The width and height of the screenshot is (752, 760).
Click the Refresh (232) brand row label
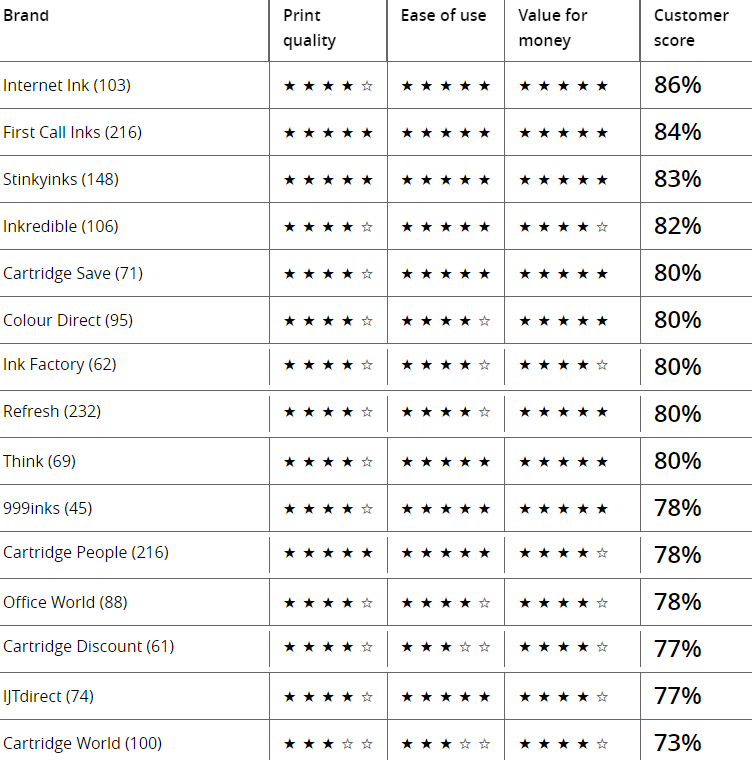pyautogui.click(x=52, y=412)
